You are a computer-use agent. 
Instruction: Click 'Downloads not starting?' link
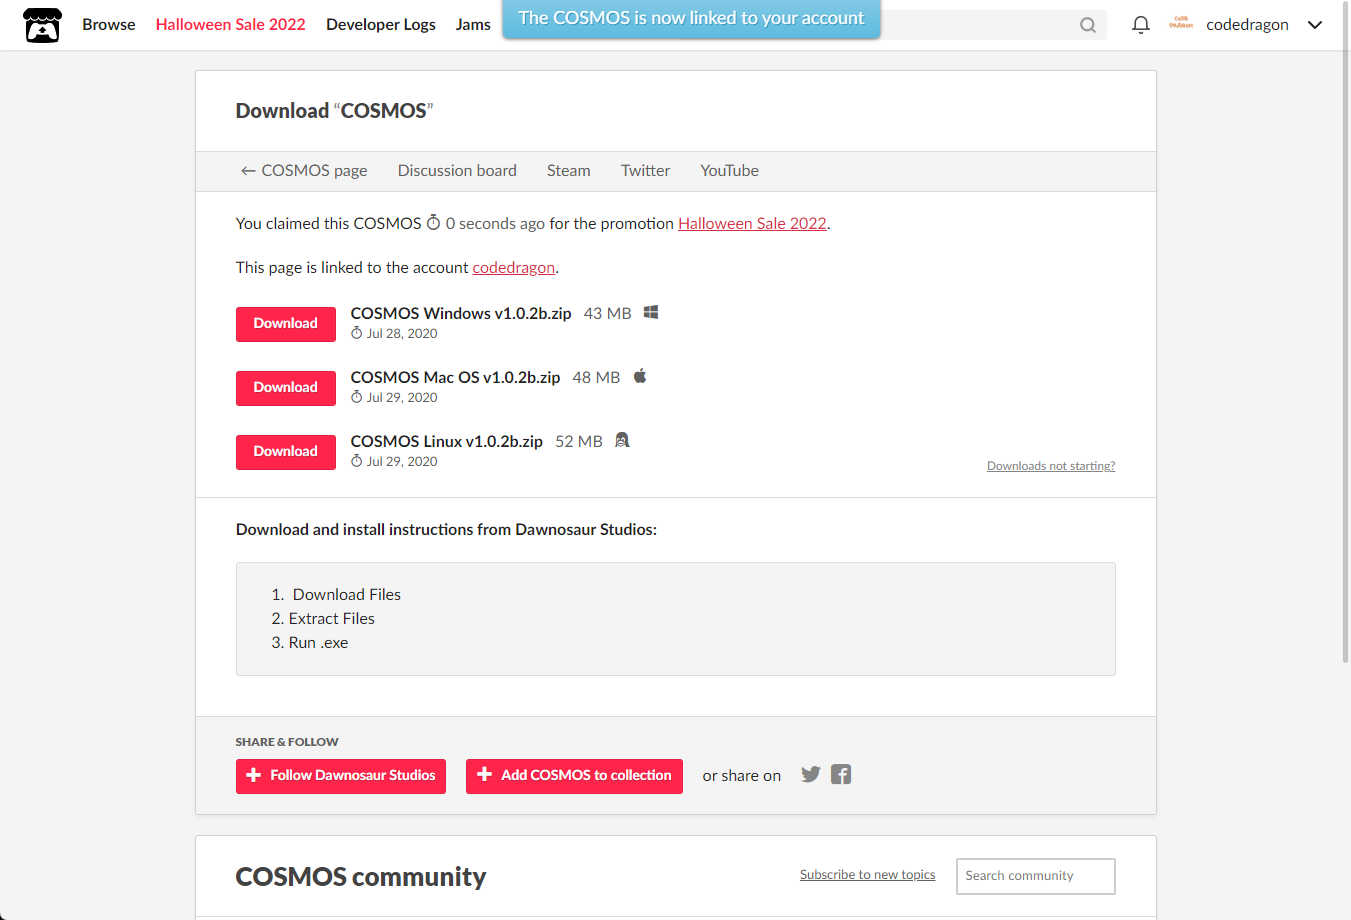pos(1051,466)
